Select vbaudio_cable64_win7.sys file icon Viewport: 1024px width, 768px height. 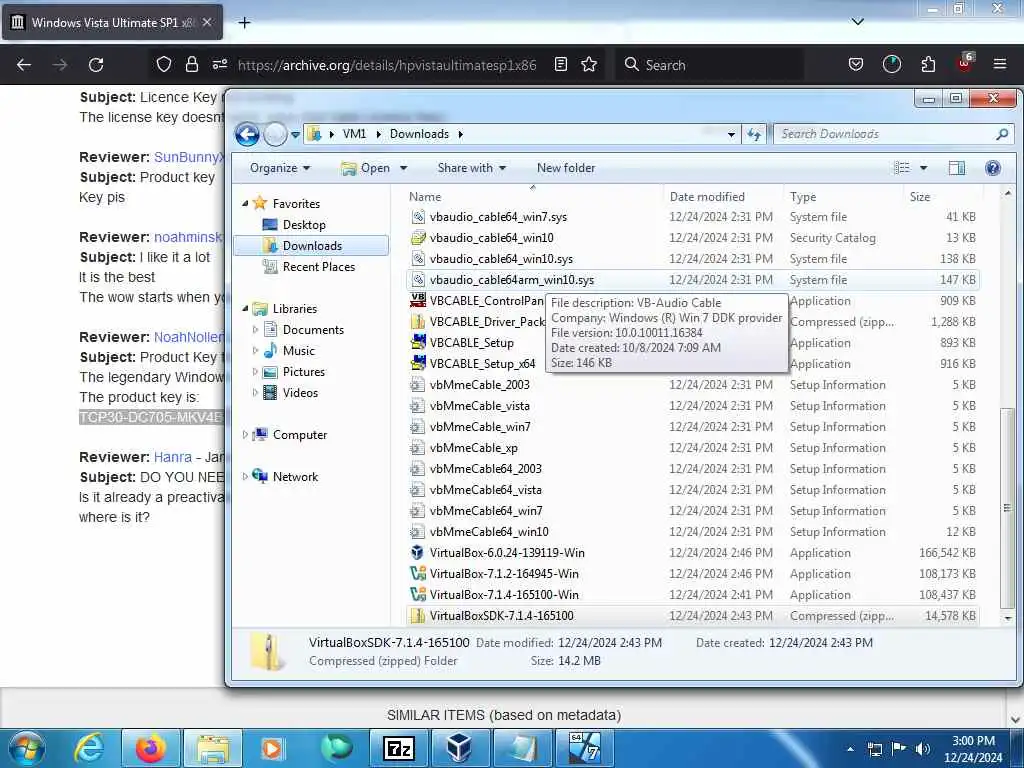[418, 217]
